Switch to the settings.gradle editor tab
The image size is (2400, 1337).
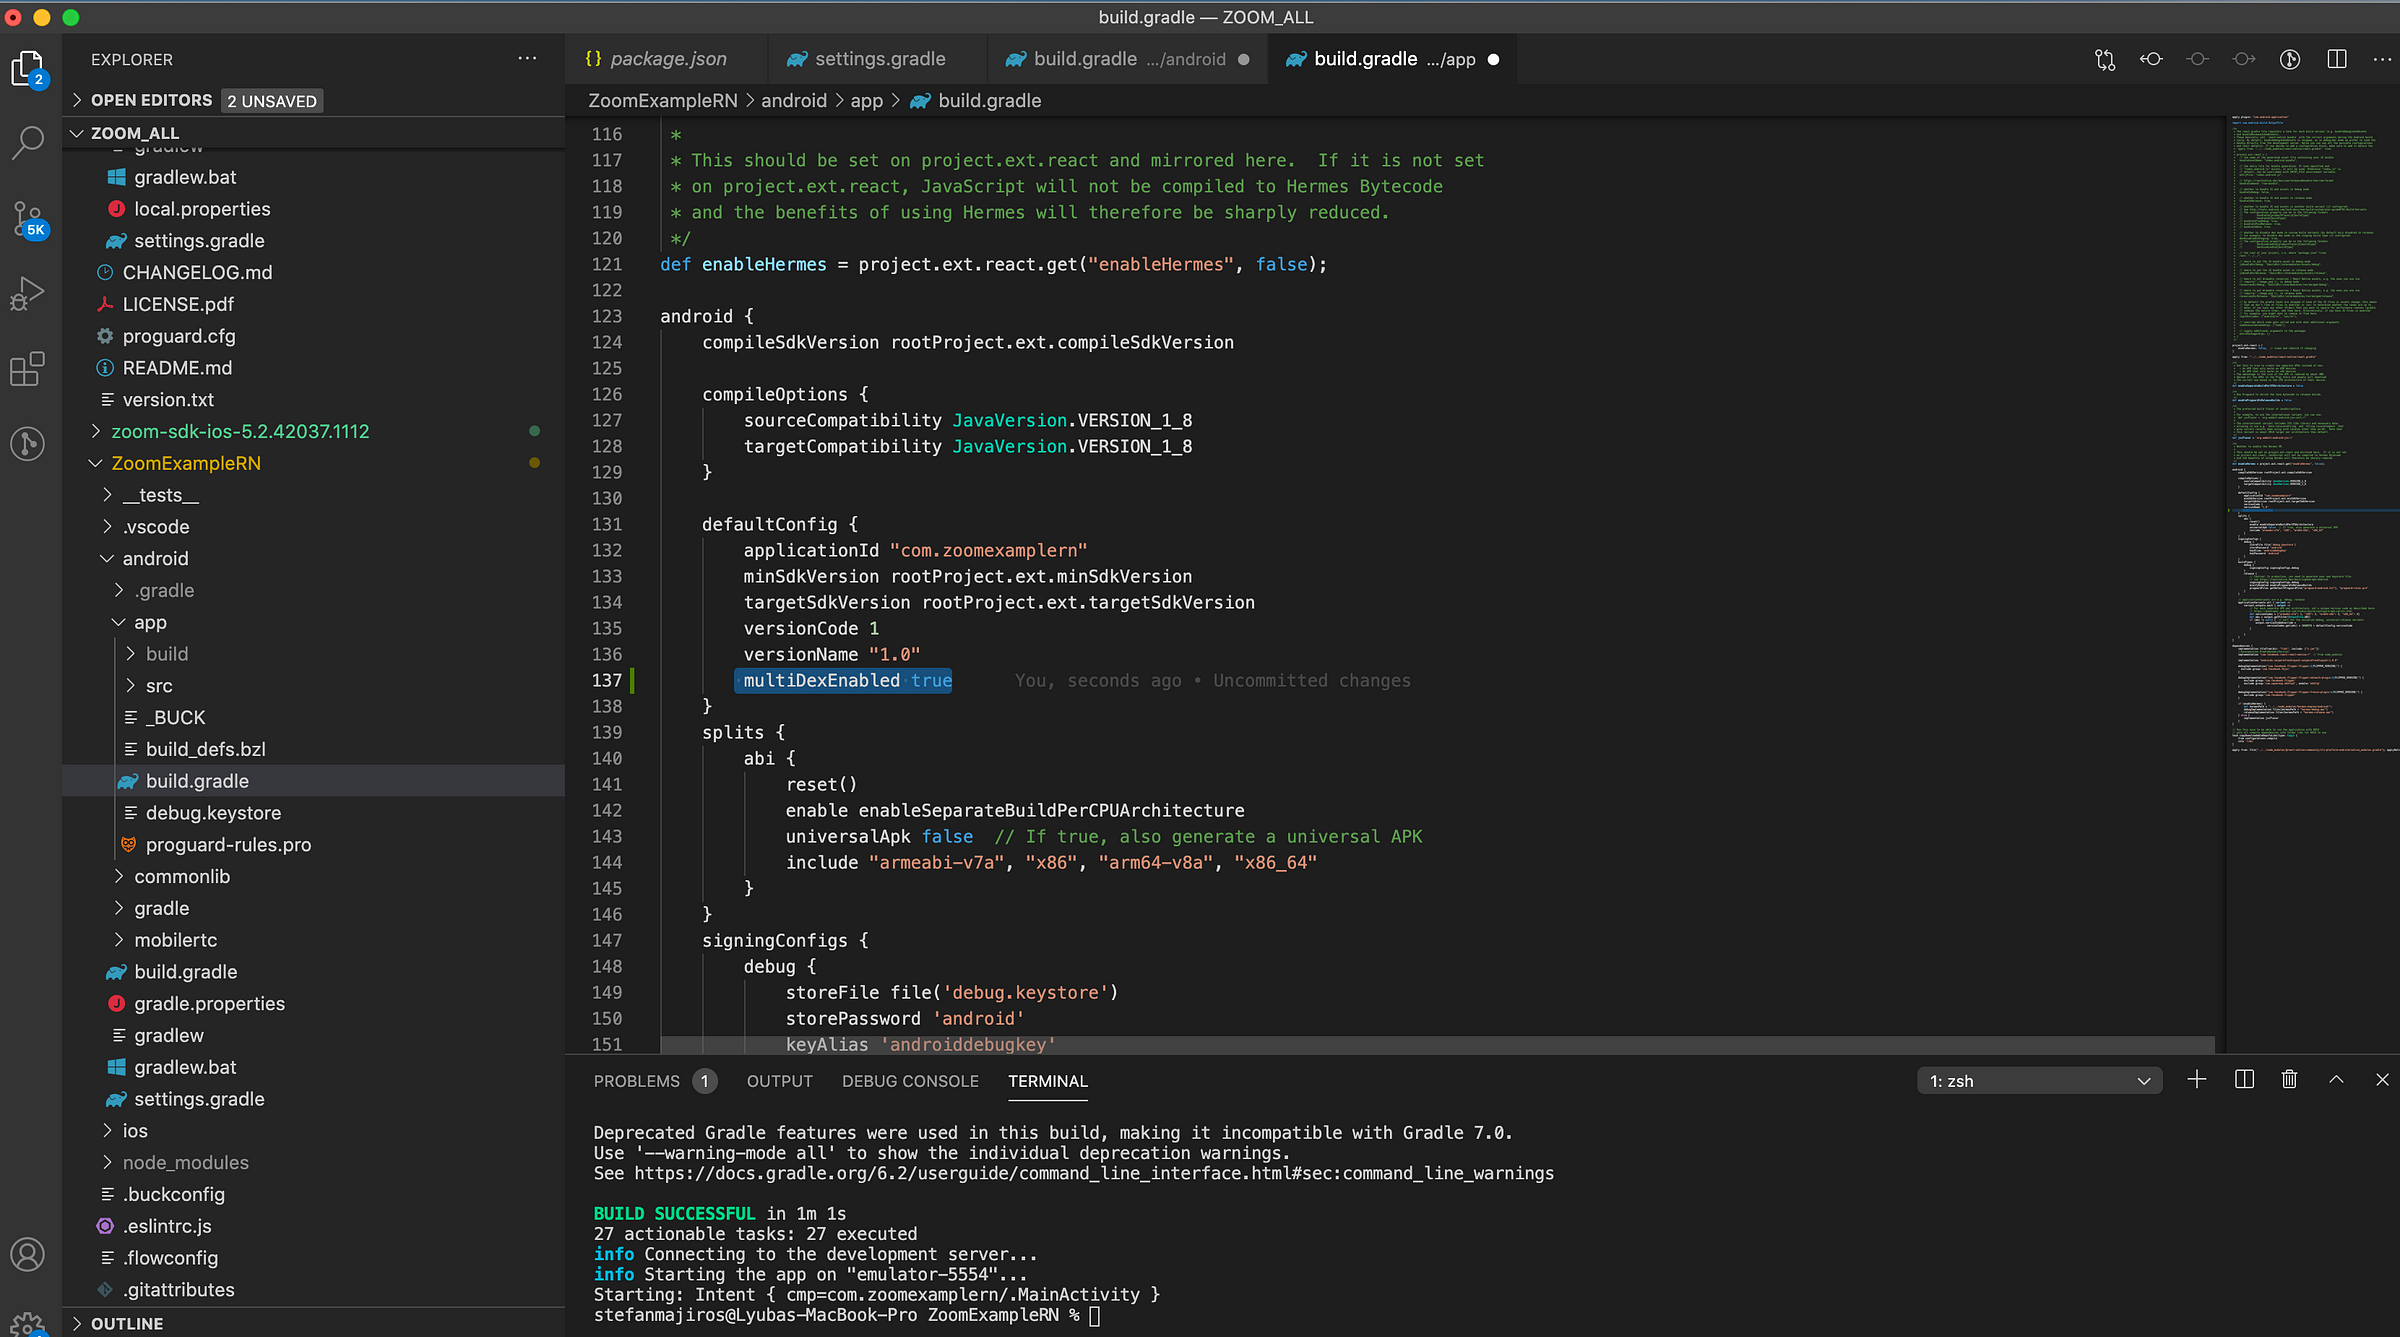(878, 59)
